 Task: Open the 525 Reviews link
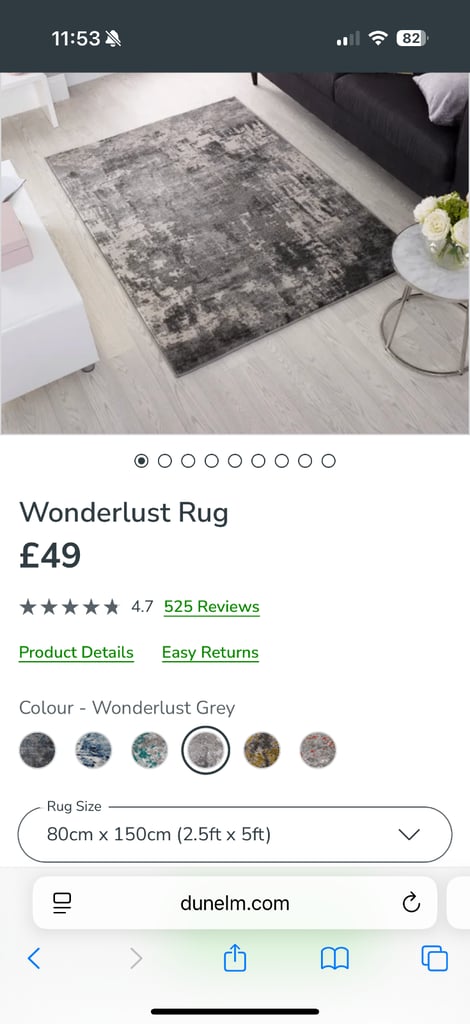[x=212, y=607]
